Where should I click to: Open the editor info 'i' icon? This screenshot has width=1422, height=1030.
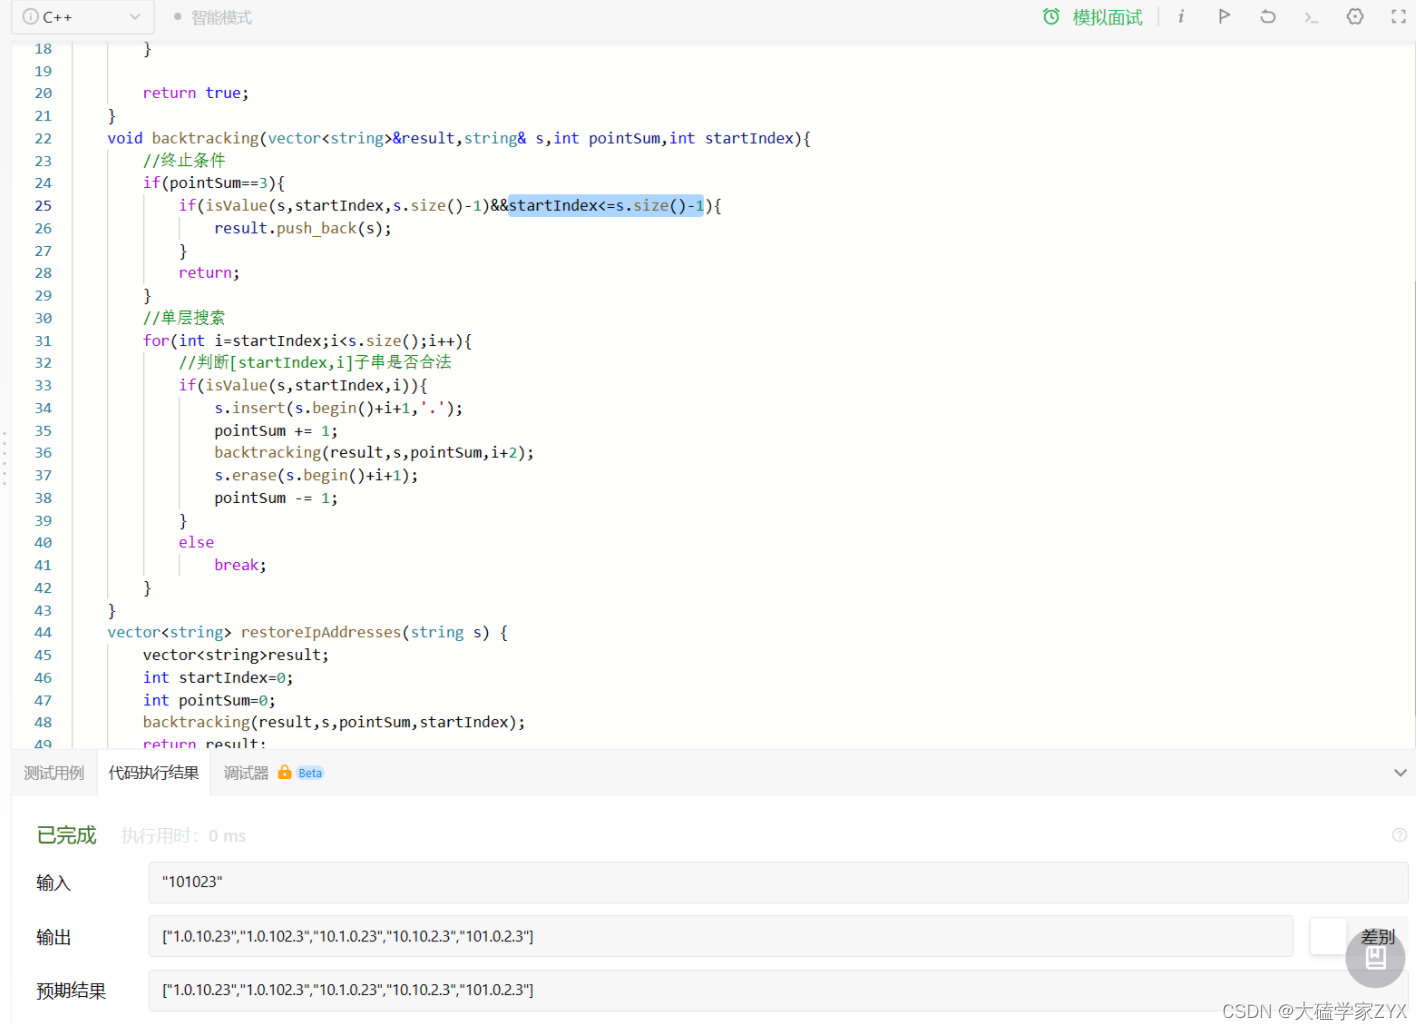tap(1180, 16)
